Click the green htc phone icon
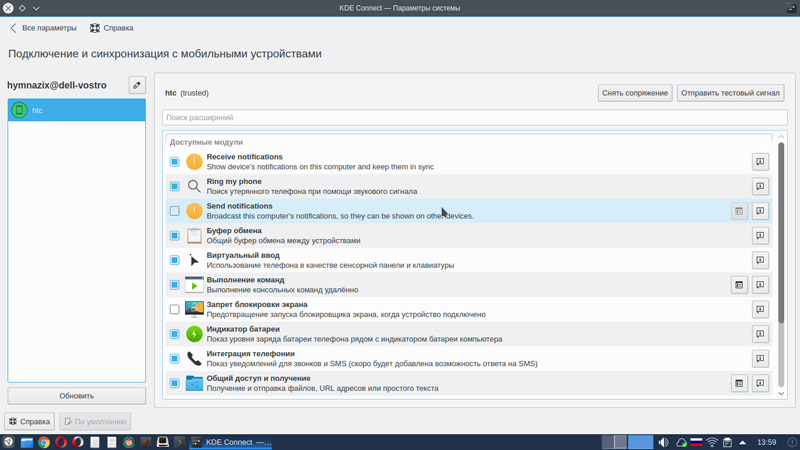This screenshot has height=450, width=800. click(x=19, y=110)
